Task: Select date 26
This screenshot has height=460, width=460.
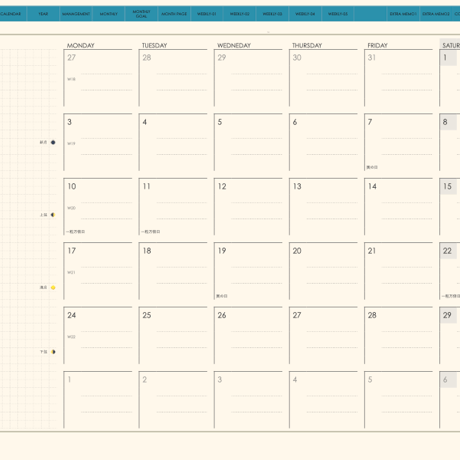Action: [x=222, y=315]
